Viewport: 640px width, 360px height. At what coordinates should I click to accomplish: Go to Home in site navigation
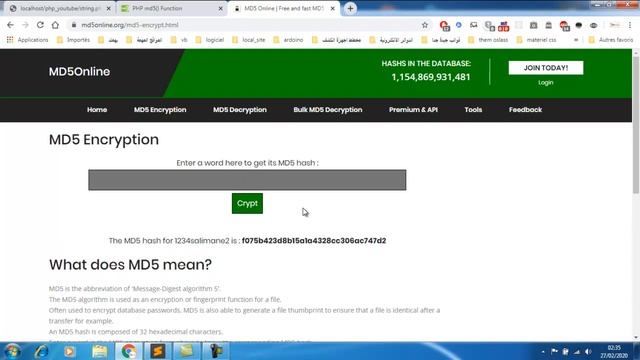(x=97, y=110)
